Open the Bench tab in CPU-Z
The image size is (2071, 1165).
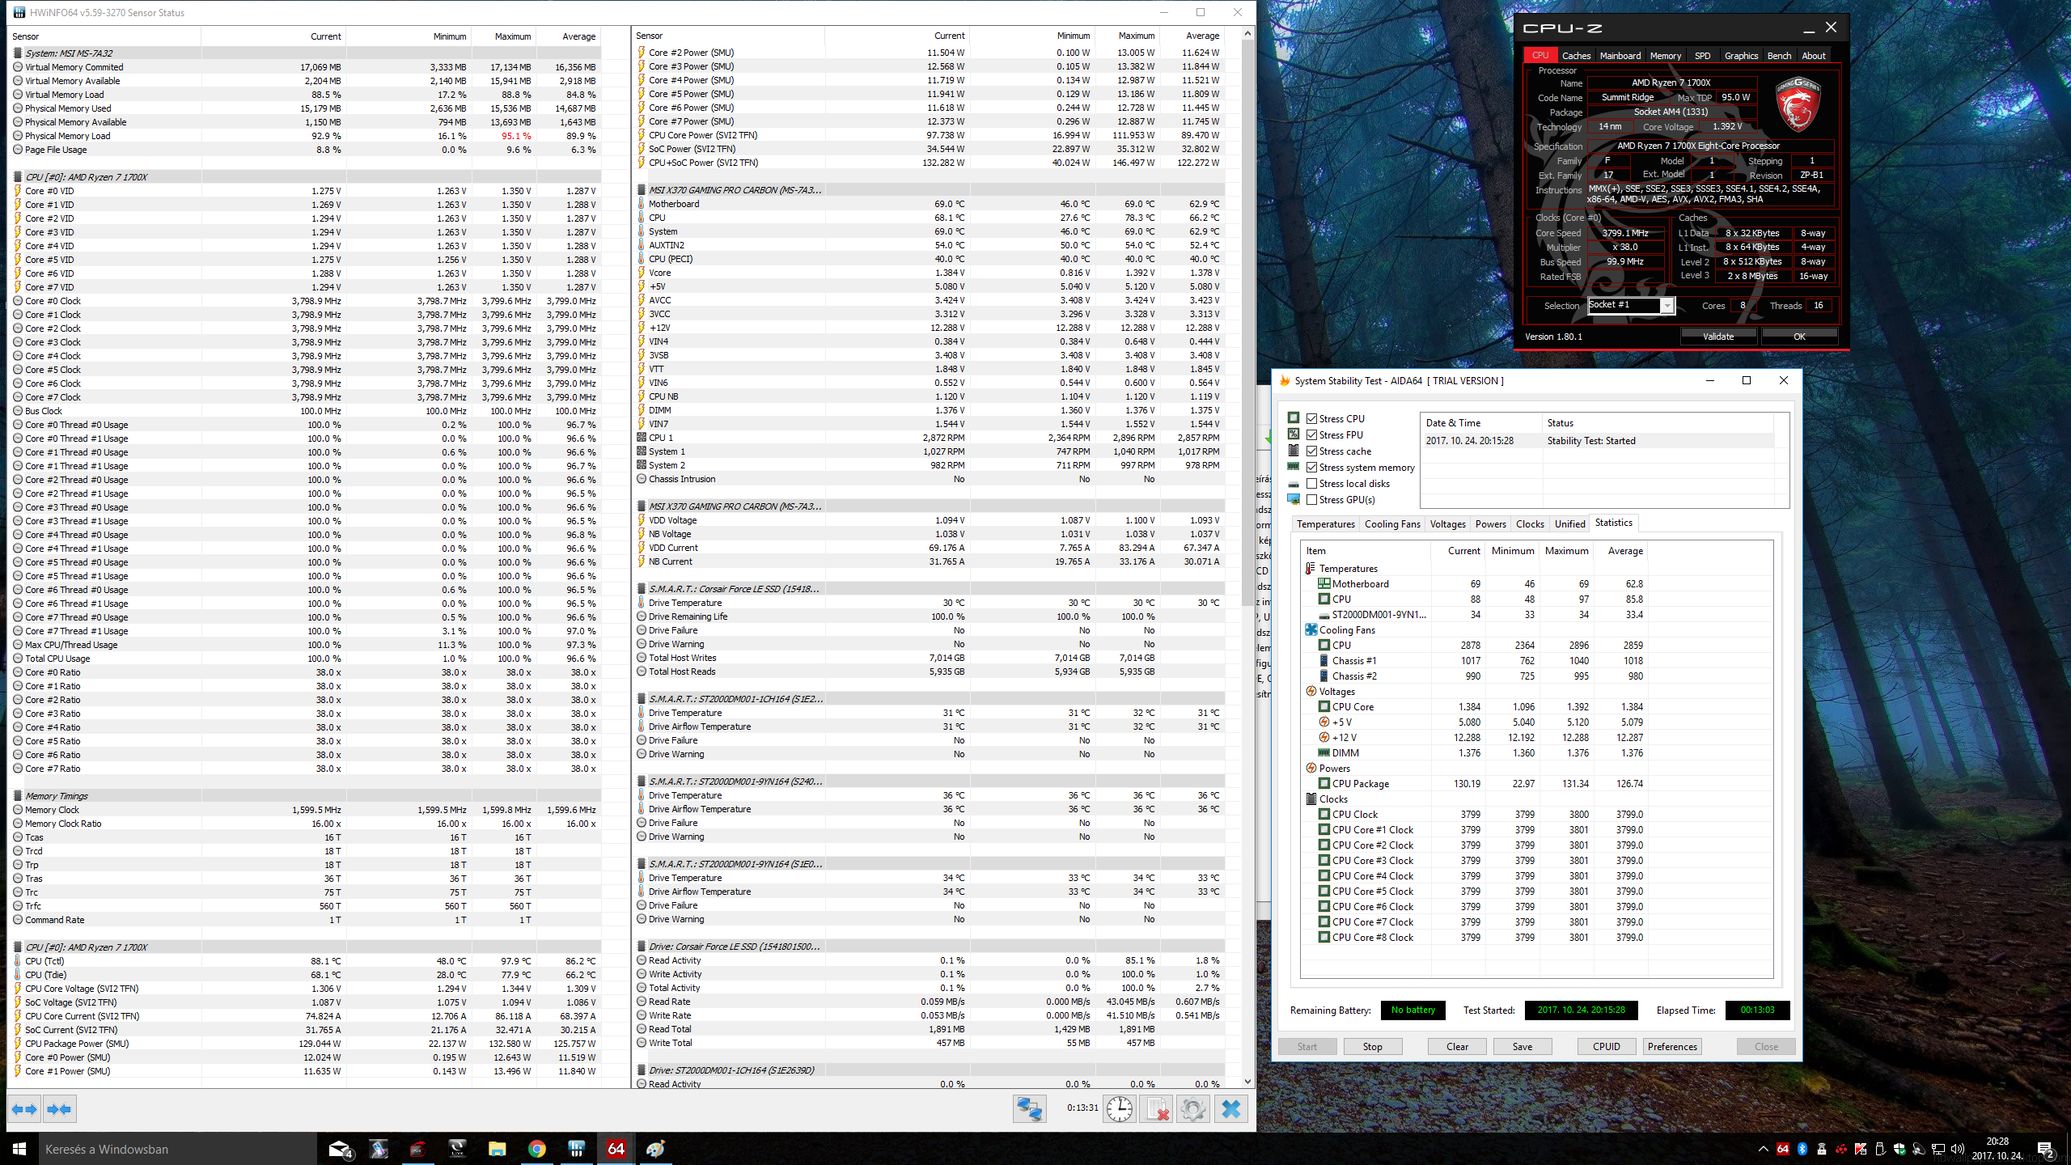point(1779,56)
